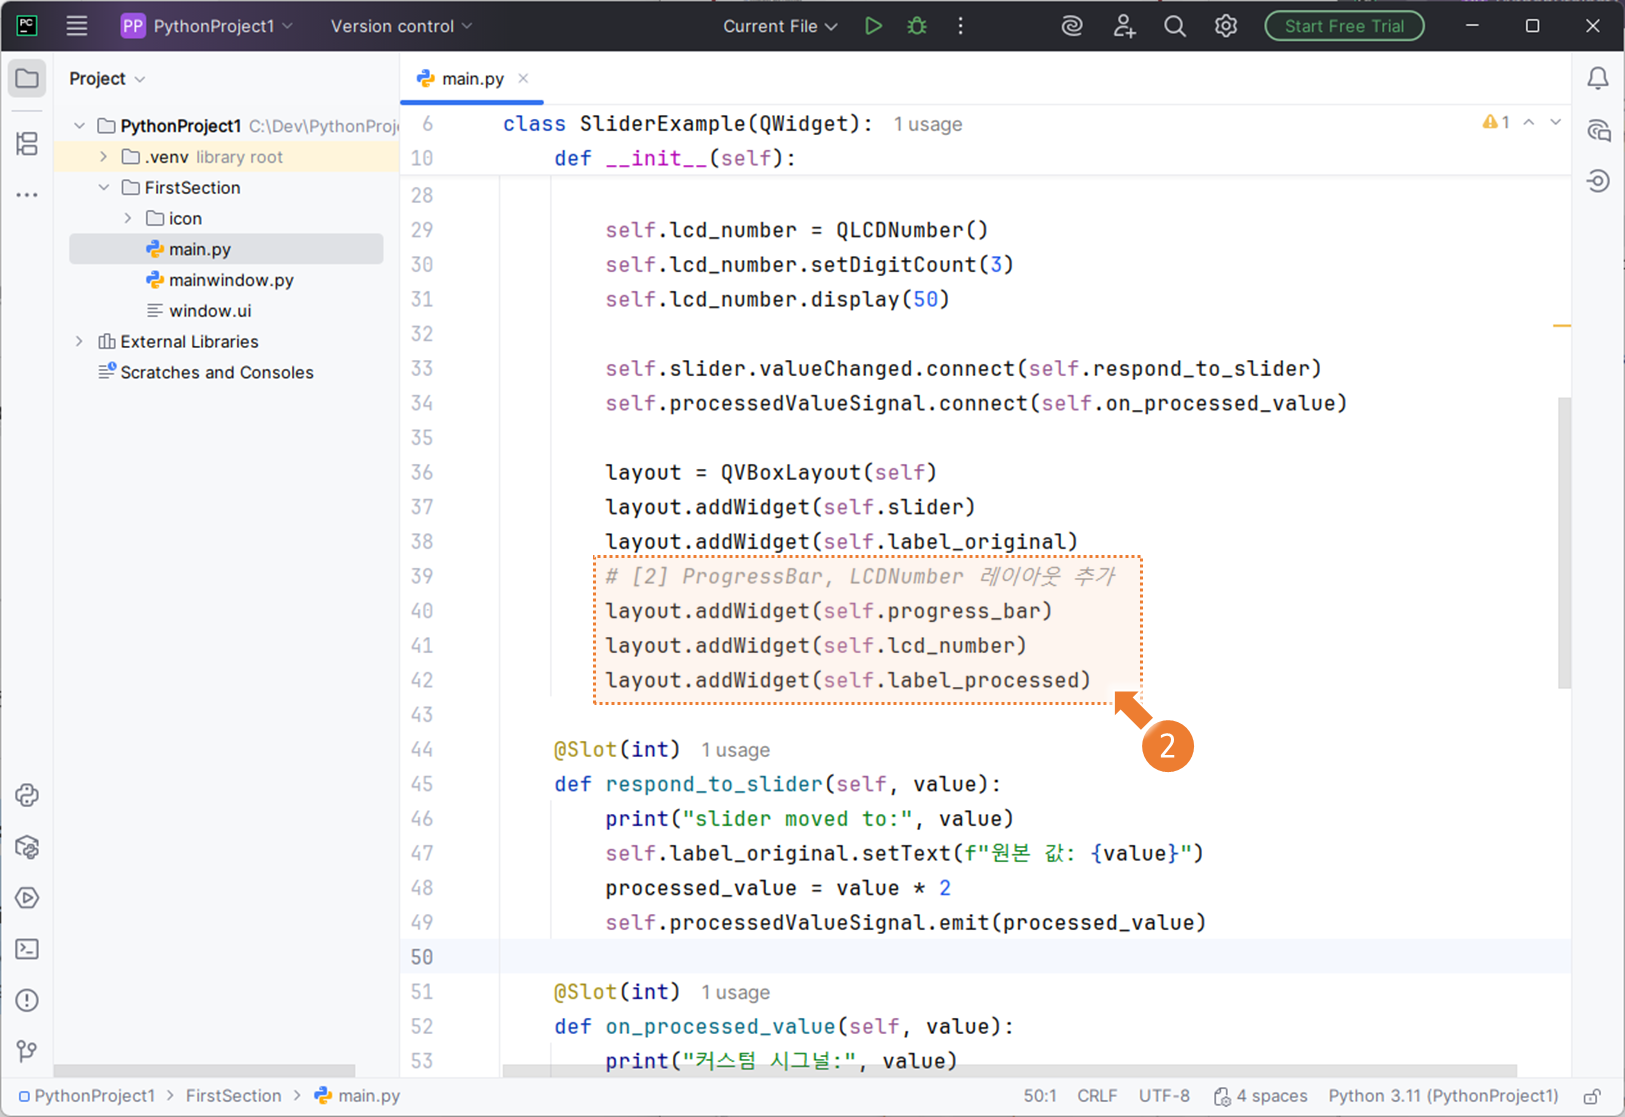The image size is (1625, 1117).
Task: Open AI chat icon in right sidebar
Action: click(1598, 130)
